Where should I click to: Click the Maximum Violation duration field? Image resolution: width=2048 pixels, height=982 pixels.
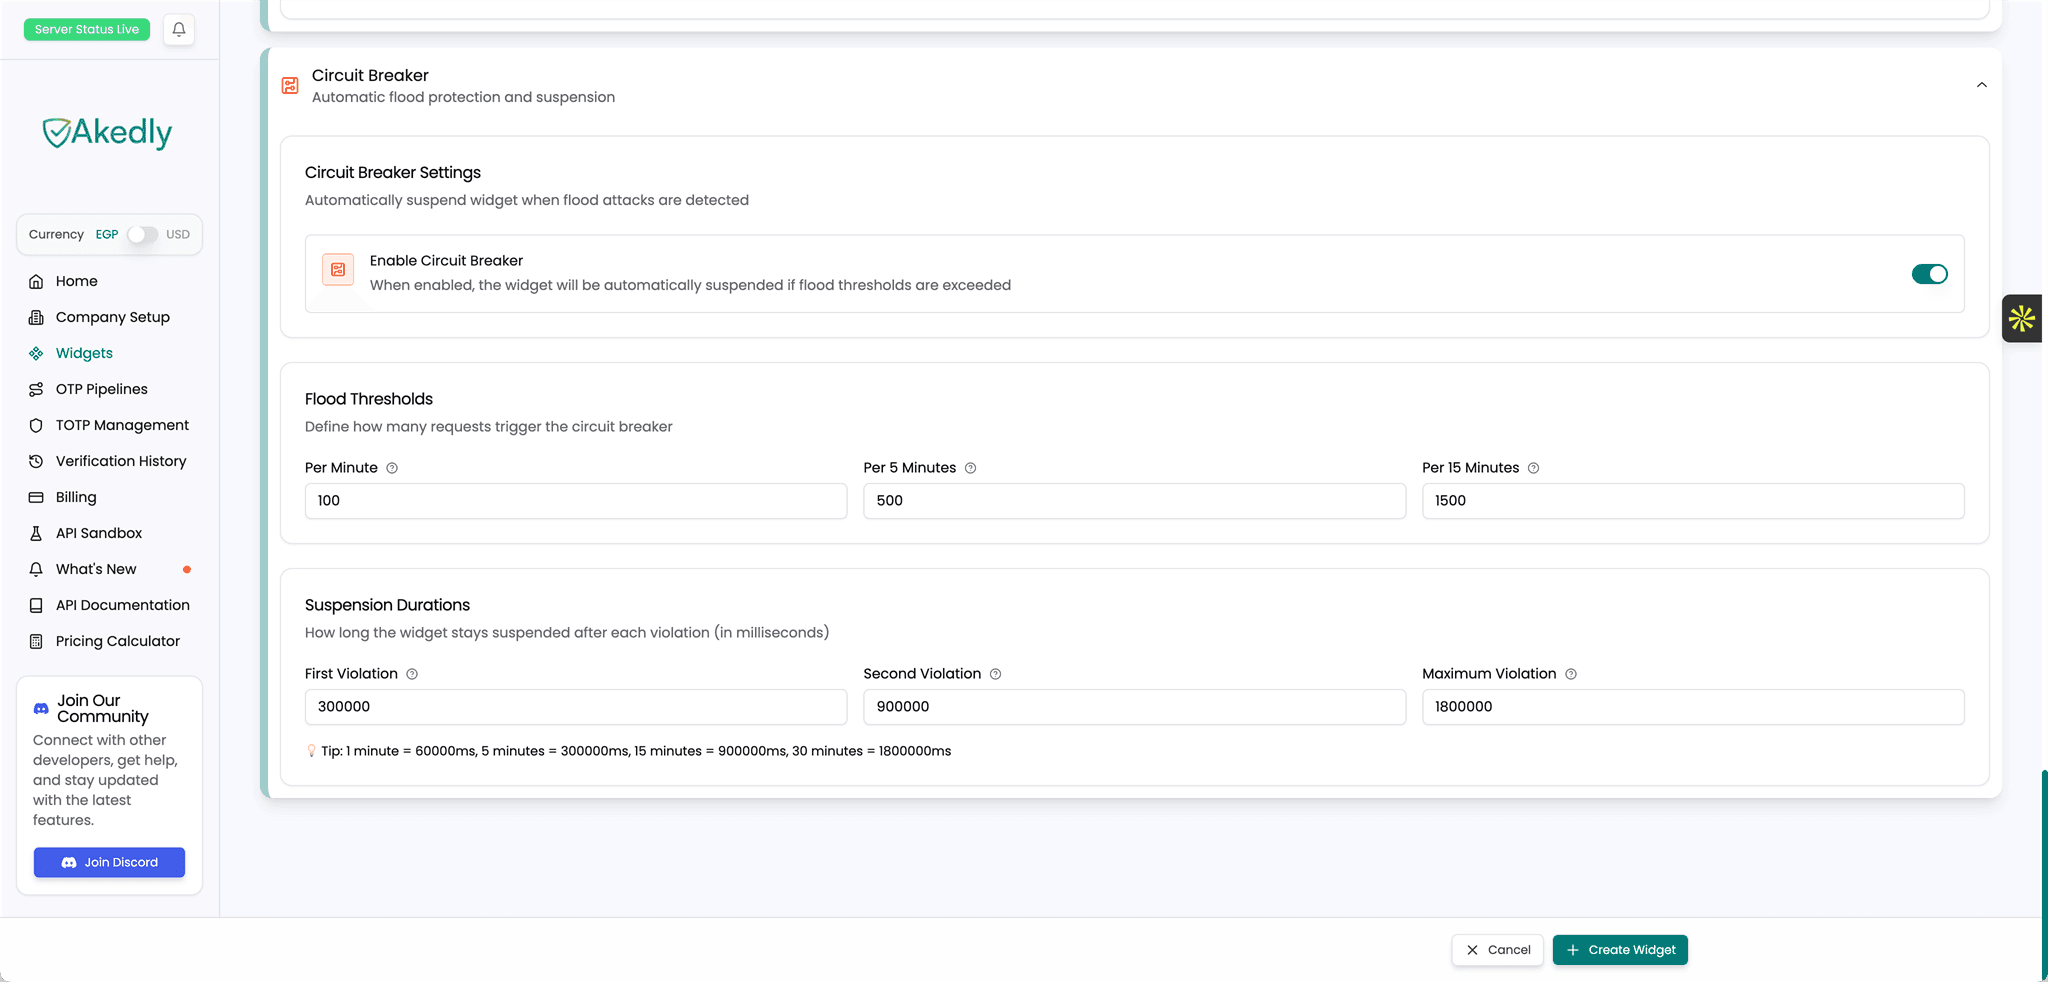[x=1693, y=707]
